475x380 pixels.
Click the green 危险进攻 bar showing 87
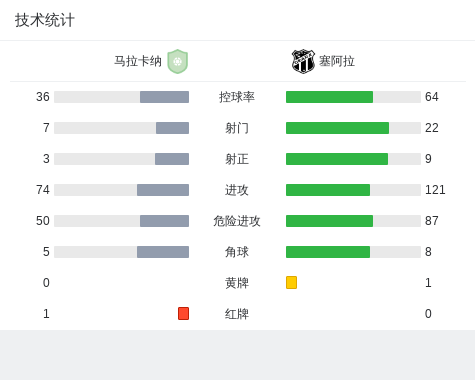tap(329, 221)
